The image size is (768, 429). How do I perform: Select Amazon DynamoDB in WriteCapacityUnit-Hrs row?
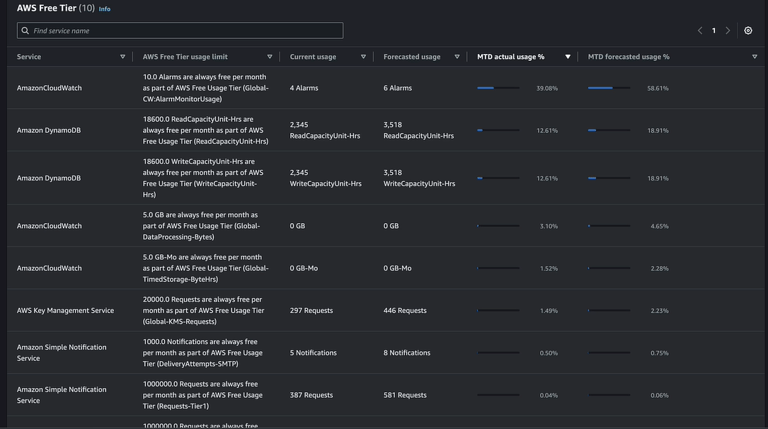coord(48,178)
